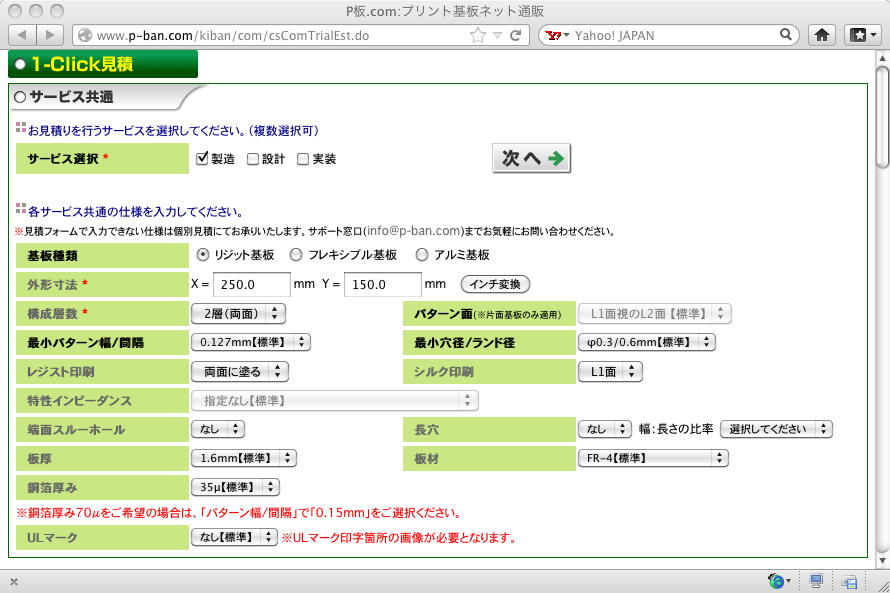Reload the page with the refresh icon

coord(515,36)
